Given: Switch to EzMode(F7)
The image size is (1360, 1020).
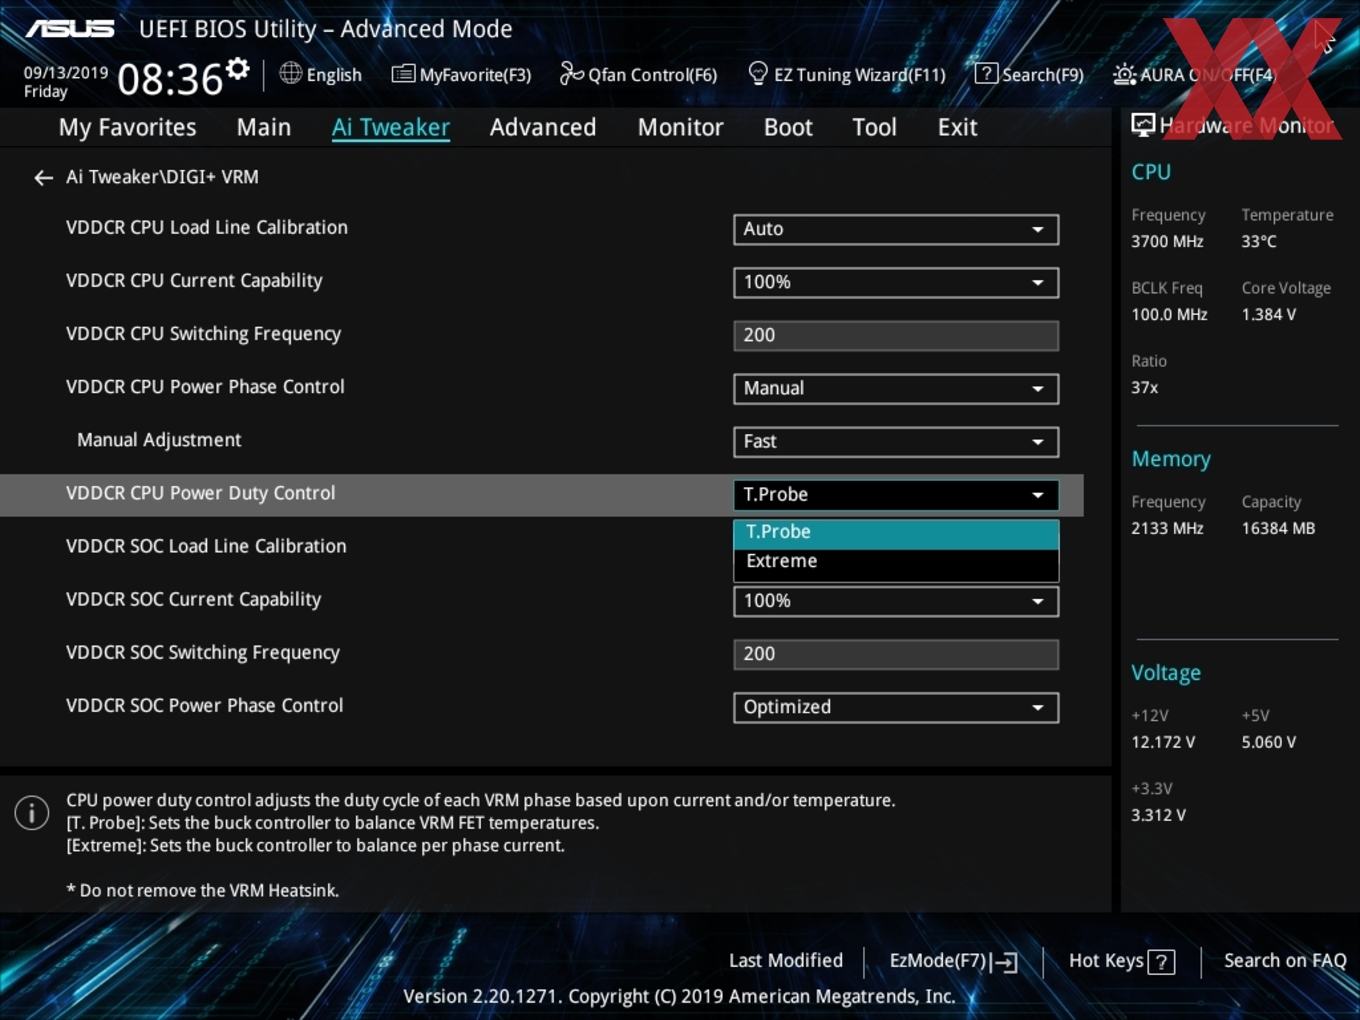Looking at the screenshot, I should 953,961.
